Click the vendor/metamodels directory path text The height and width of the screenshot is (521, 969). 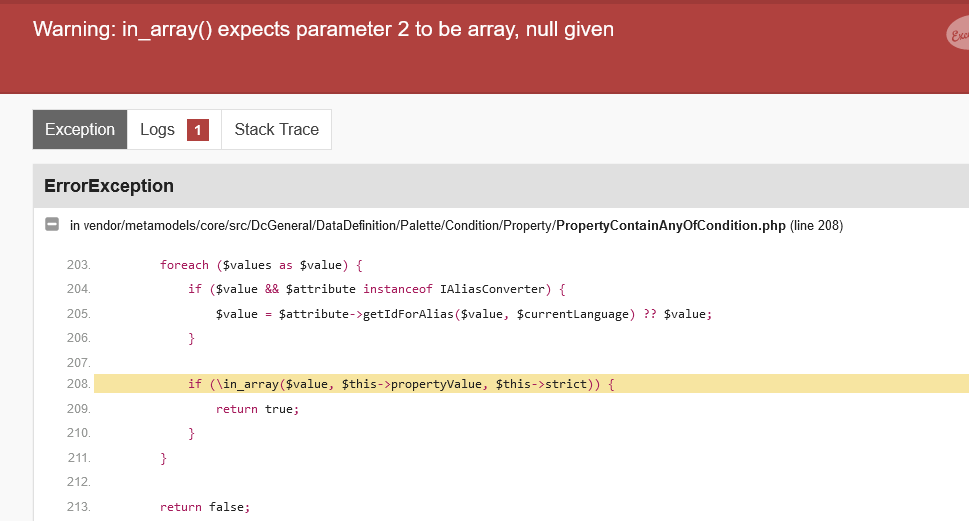click(x=310, y=225)
